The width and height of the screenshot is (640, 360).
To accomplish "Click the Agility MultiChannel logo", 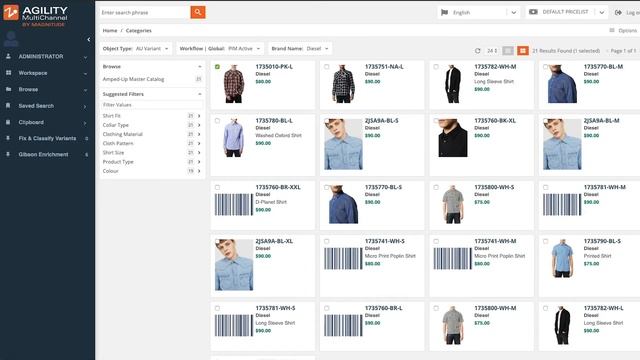I will pos(36,15).
